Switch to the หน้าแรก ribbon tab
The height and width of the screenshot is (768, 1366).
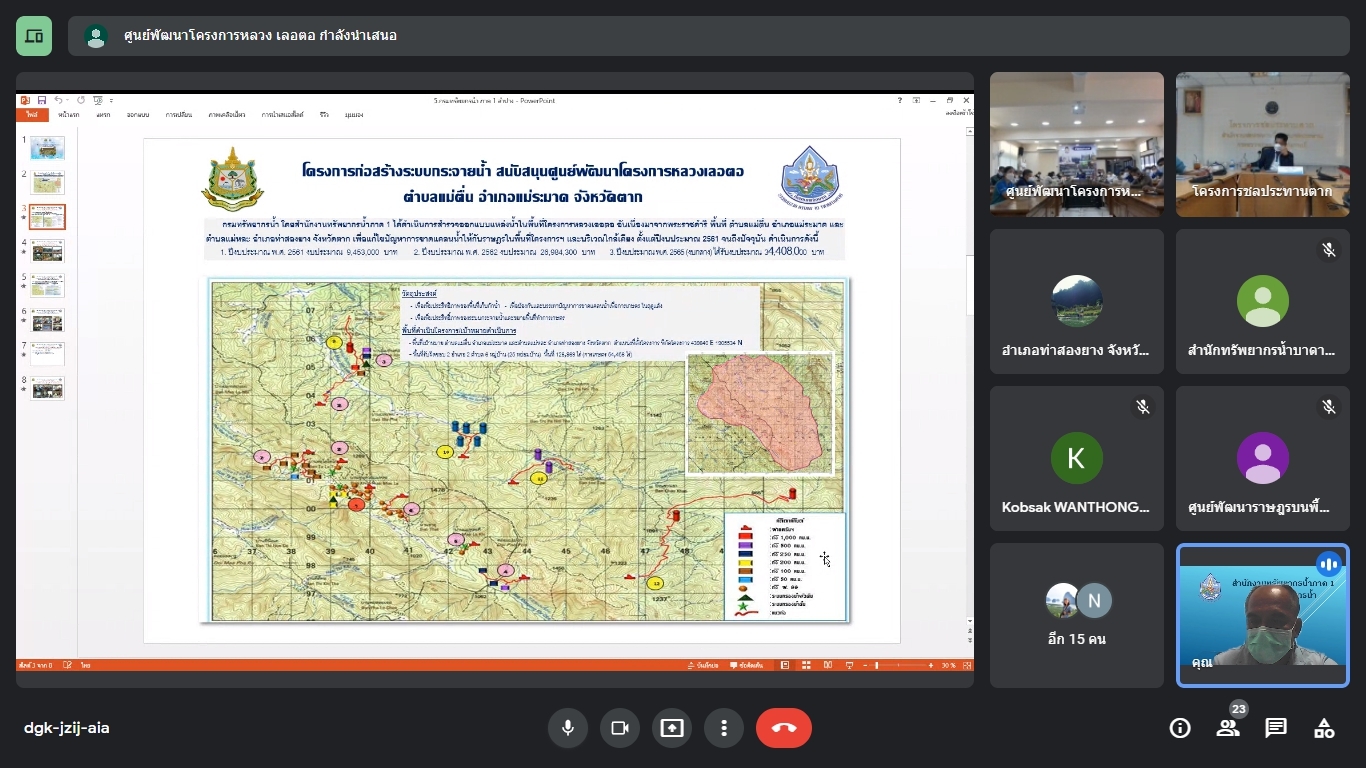69,115
